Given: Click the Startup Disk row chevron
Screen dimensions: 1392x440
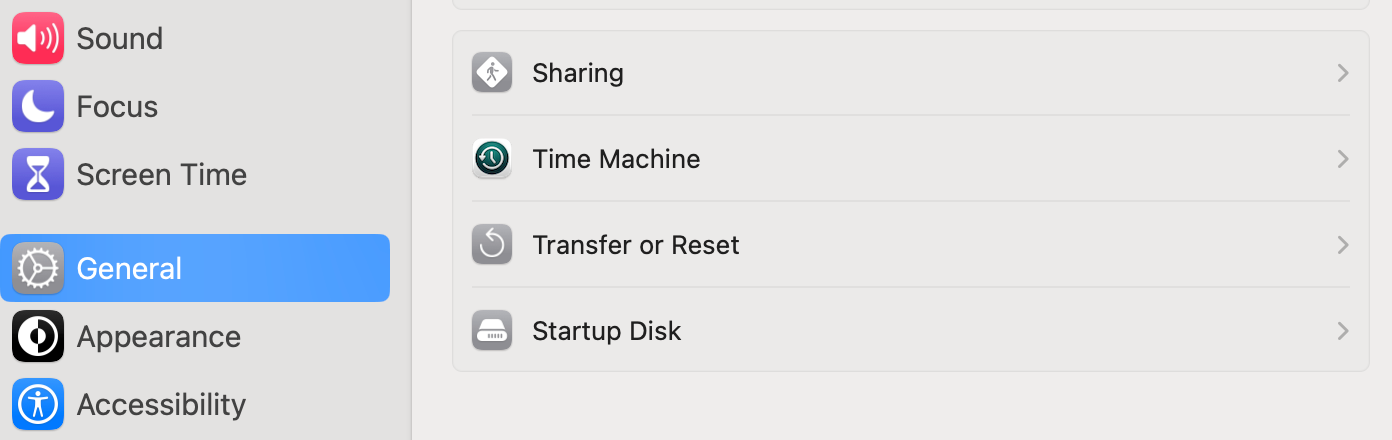Looking at the screenshot, I should click(x=1343, y=331).
